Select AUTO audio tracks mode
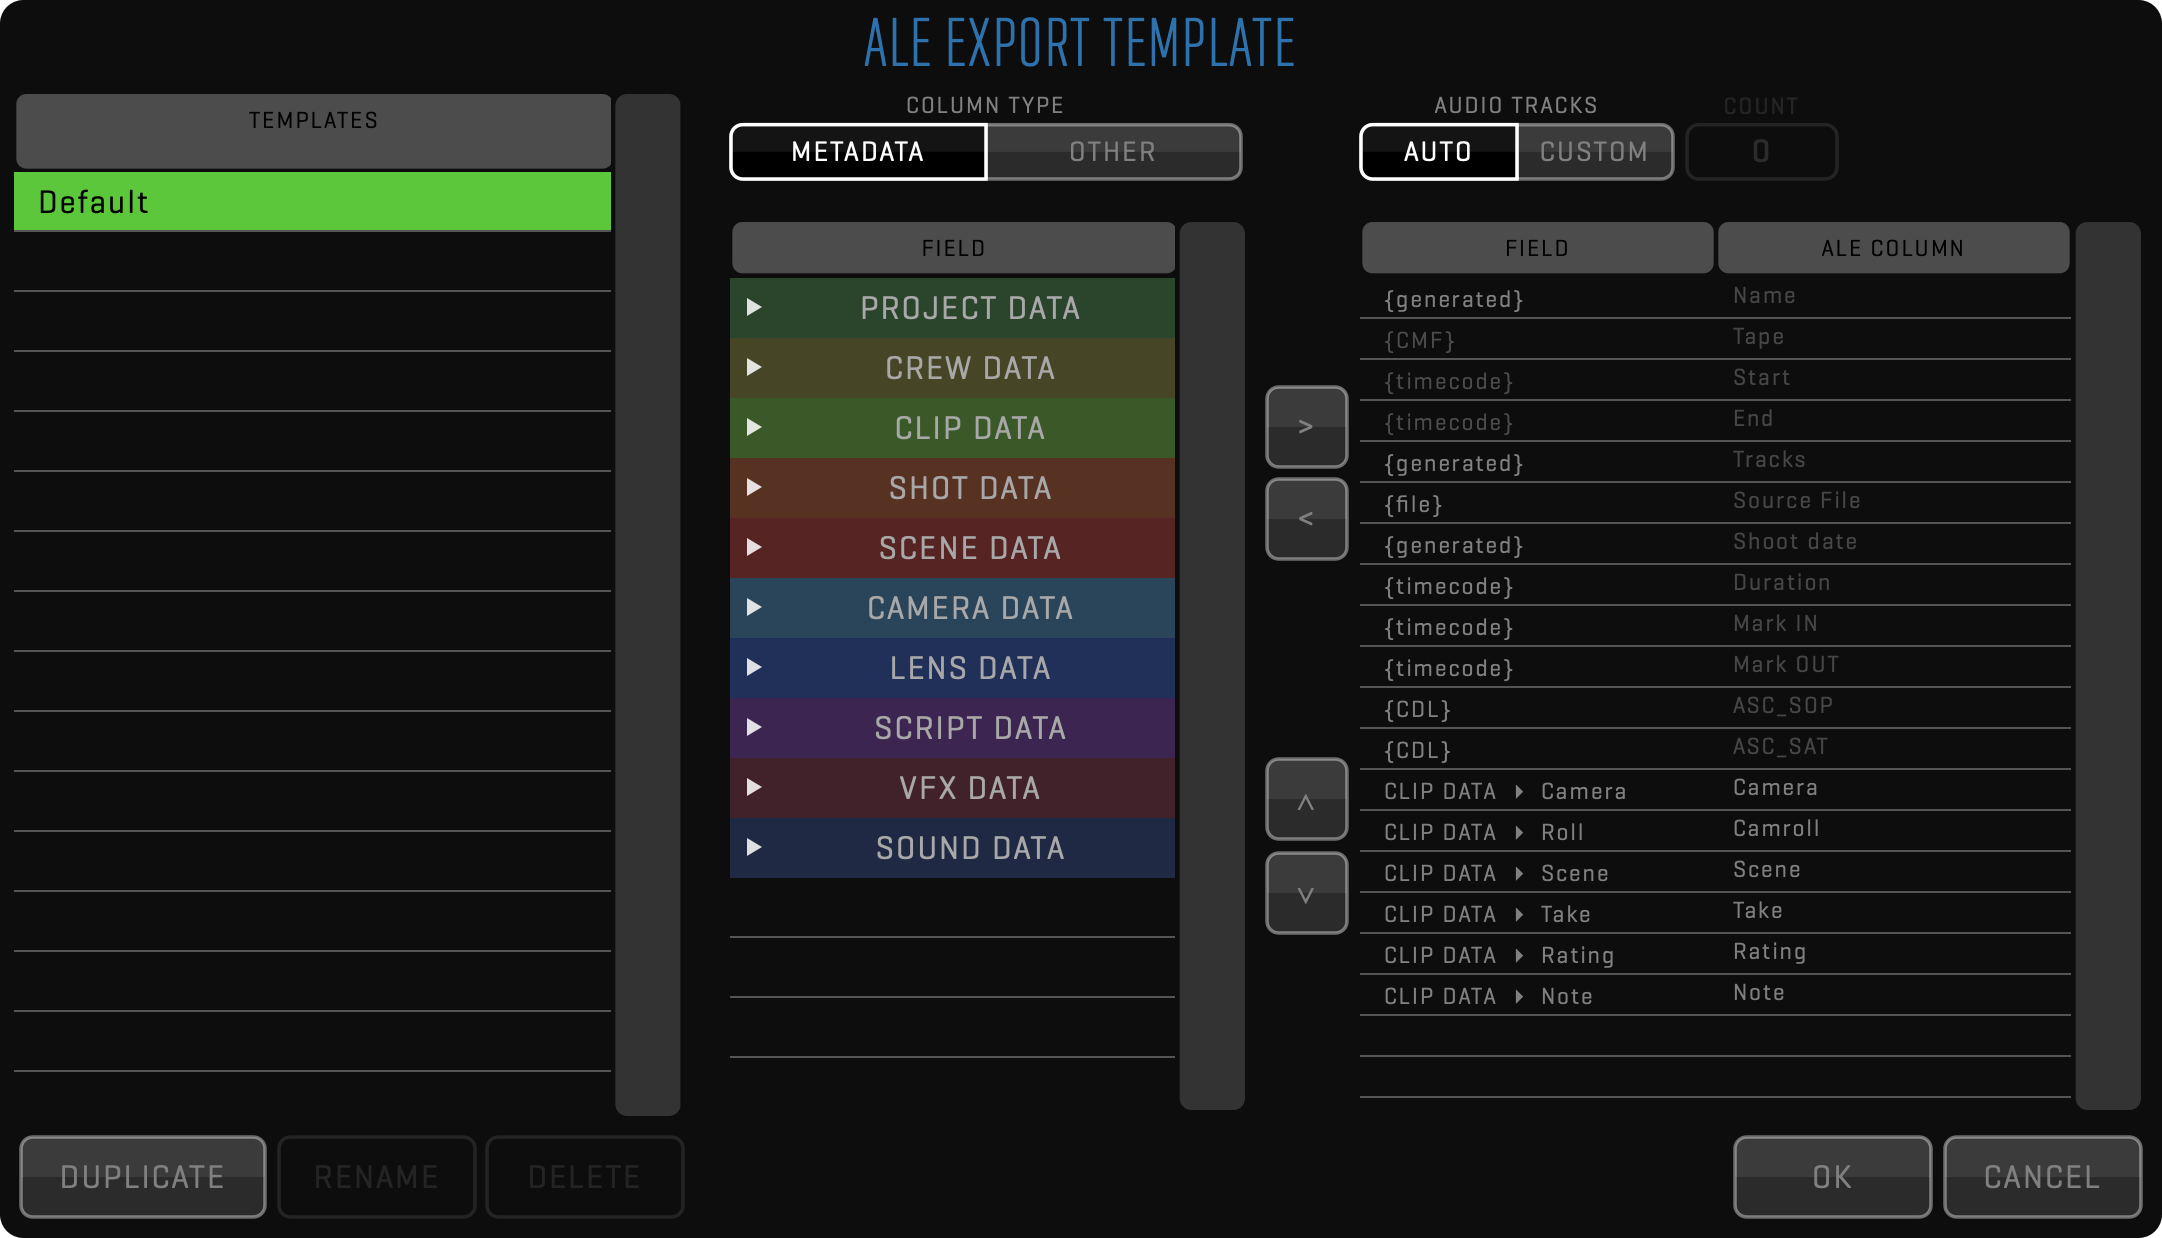This screenshot has width=2162, height=1238. (1438, 152)
